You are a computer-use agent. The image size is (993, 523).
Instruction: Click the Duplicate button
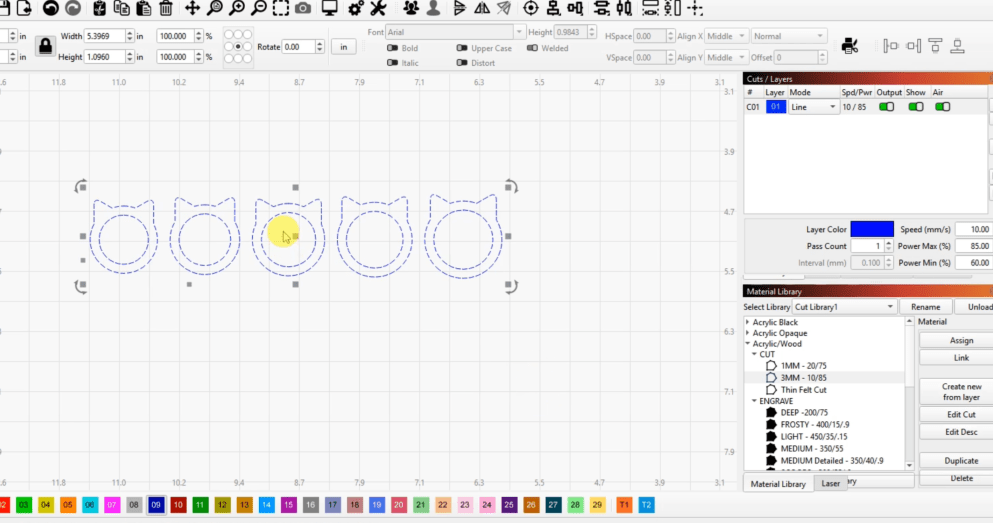pos(960,461)
